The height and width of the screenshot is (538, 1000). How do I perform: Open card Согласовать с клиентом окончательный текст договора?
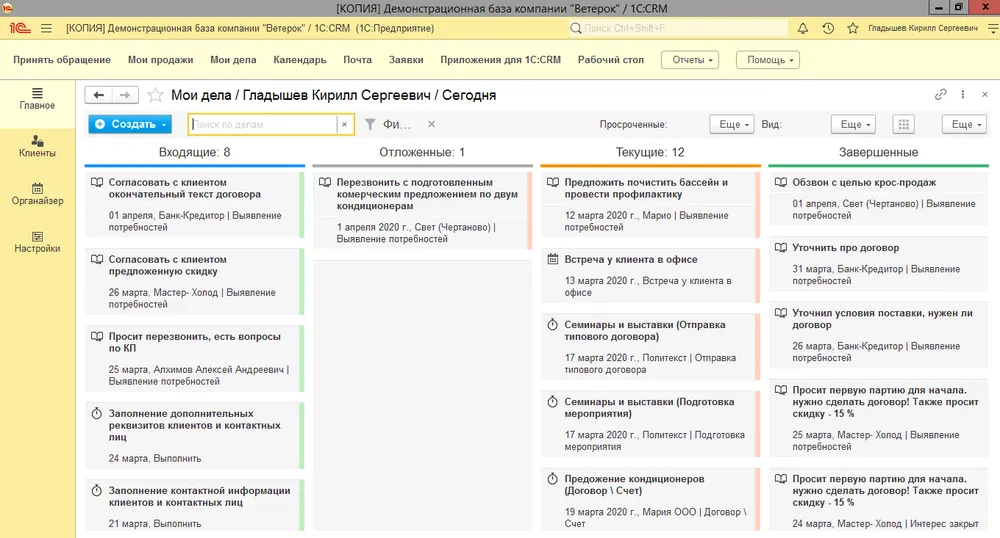click(x=195, y=205)
